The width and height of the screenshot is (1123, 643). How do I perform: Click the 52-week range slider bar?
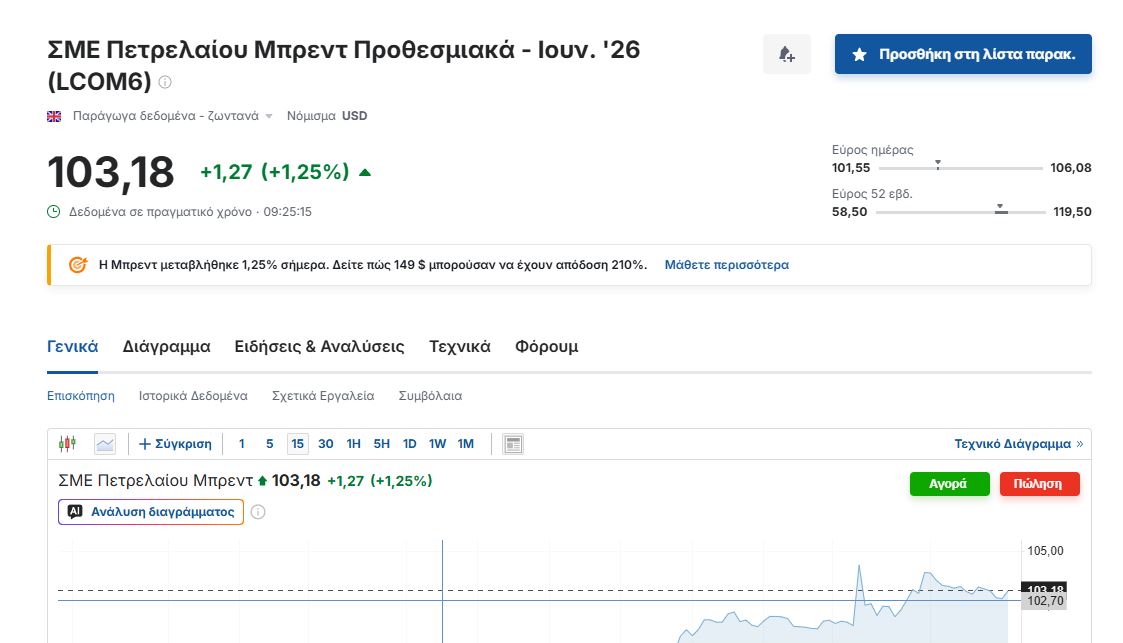click(x=960, y=212)
